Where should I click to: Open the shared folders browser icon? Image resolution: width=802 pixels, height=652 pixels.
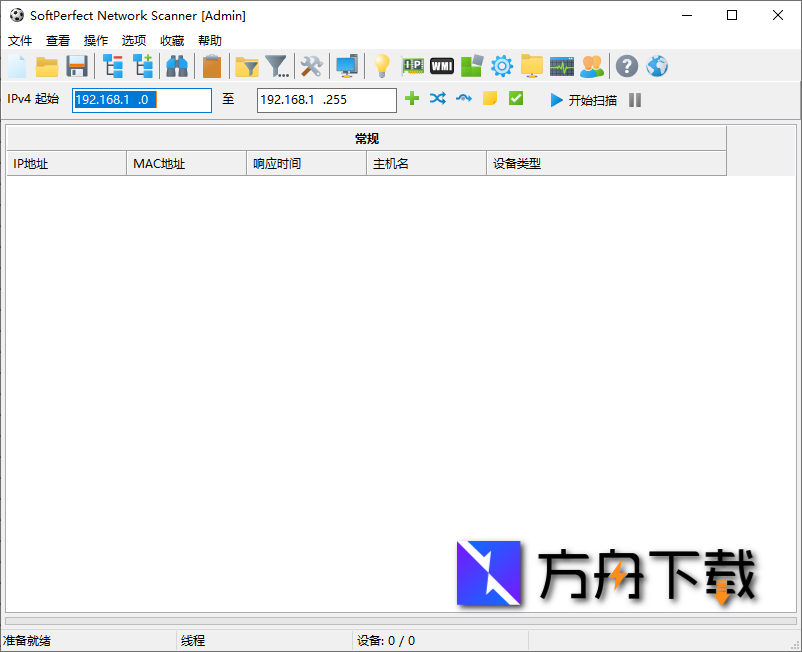[x=531, y=65]
